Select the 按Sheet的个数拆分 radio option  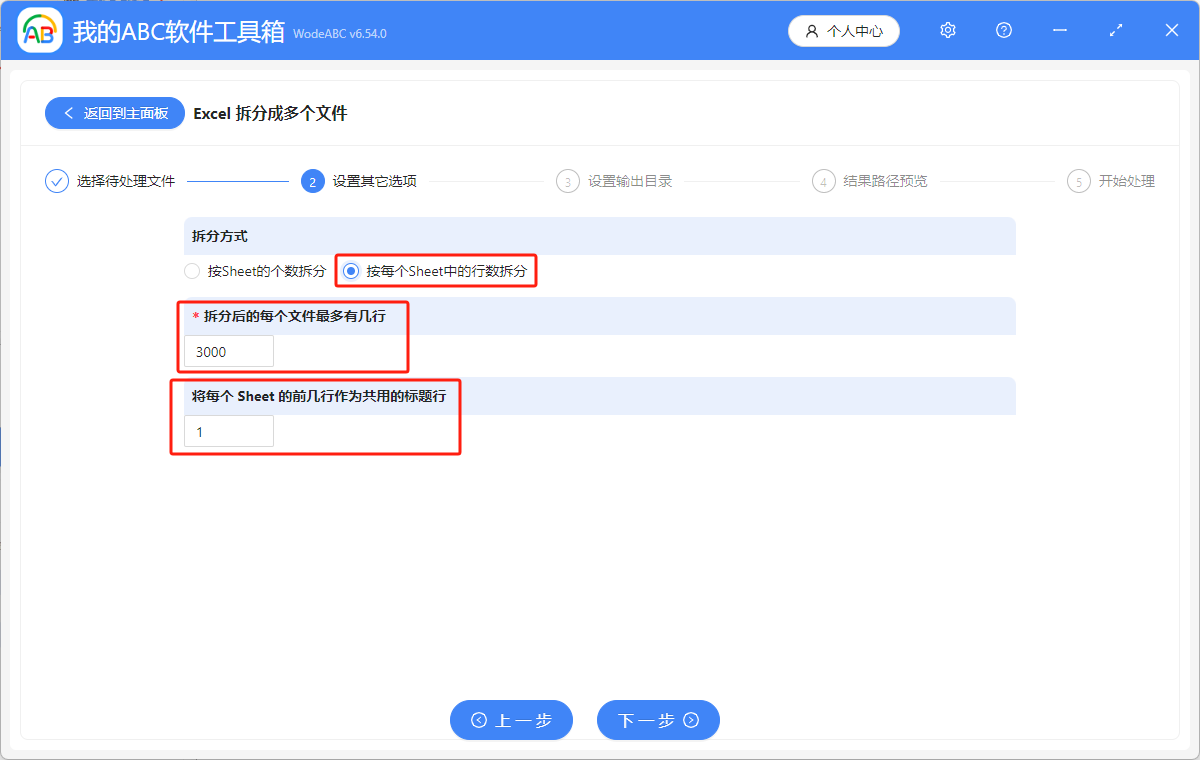coord(191,271)
